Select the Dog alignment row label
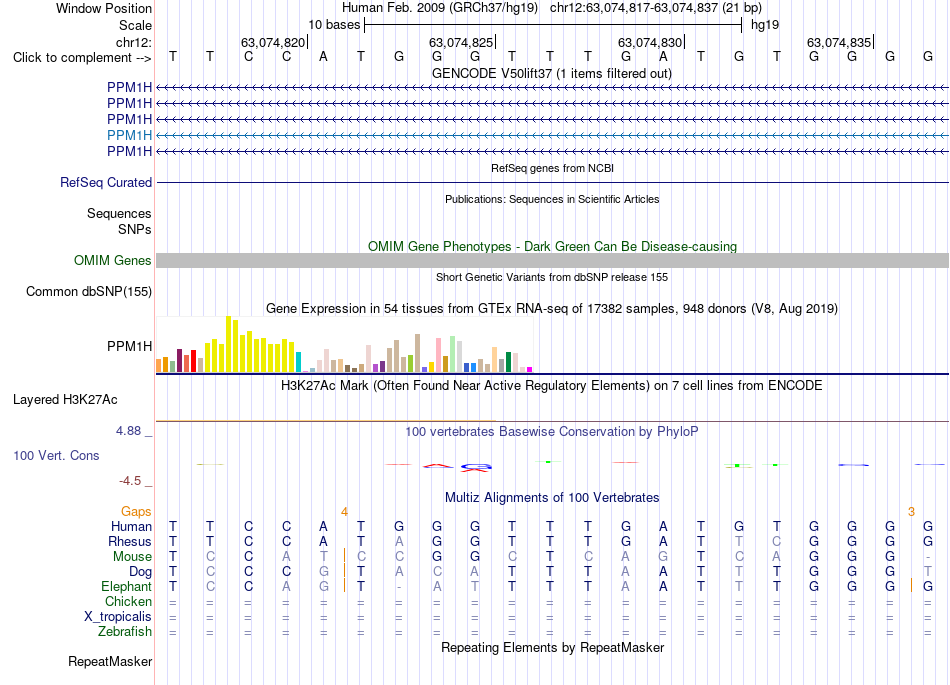The height and width of the screenshot is (685, 950). click(x=140, y=572)
